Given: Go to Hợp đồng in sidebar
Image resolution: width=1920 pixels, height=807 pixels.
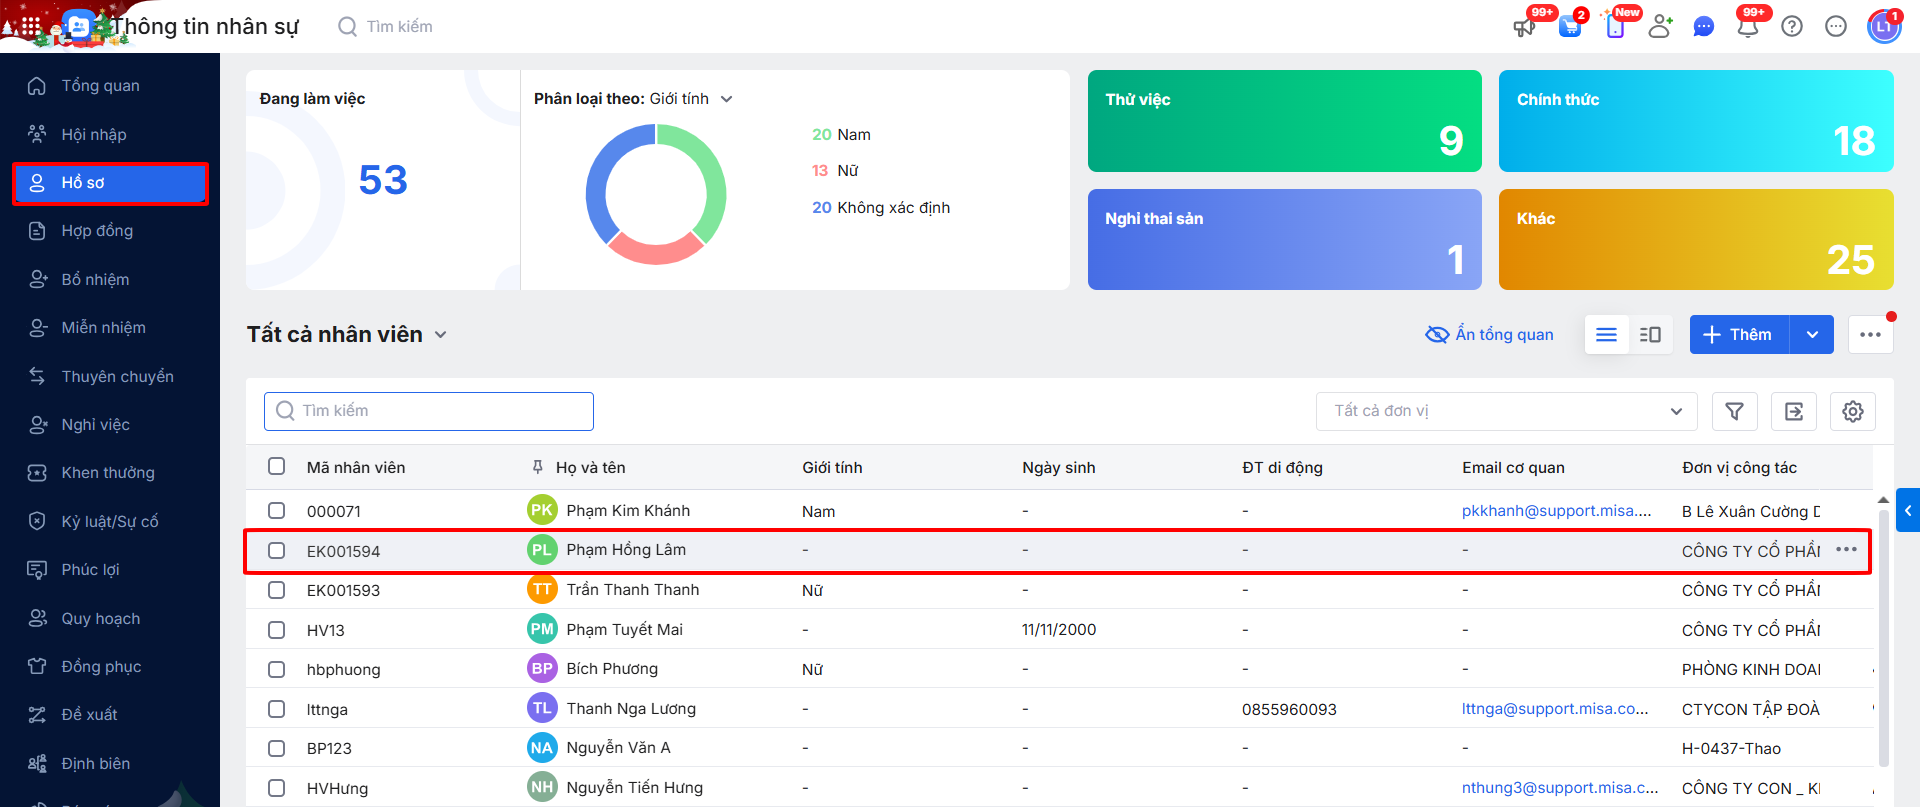Looking at the screenshot, I should (97, 231).
